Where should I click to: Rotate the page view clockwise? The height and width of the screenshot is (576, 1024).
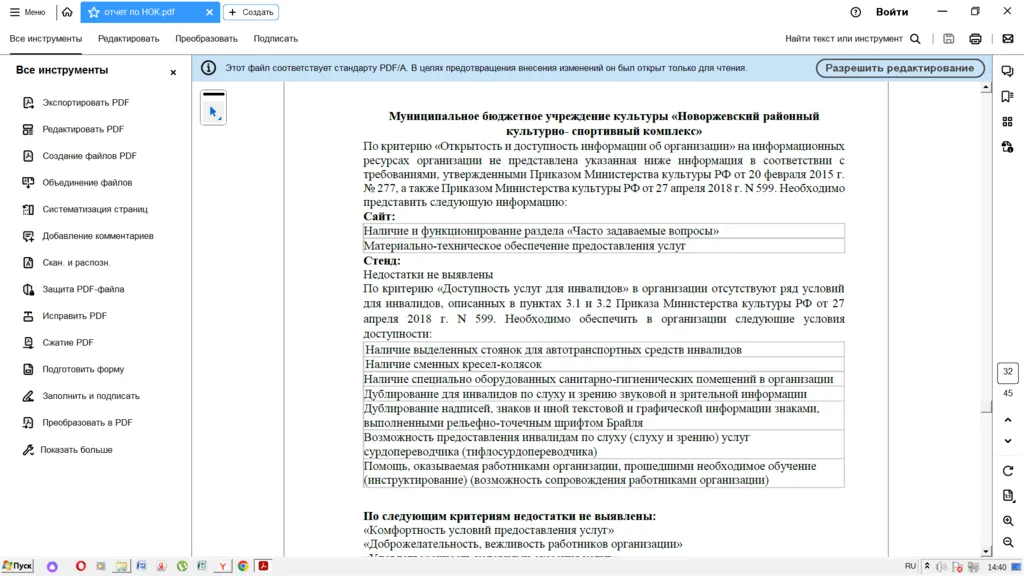coord(1007,471)
